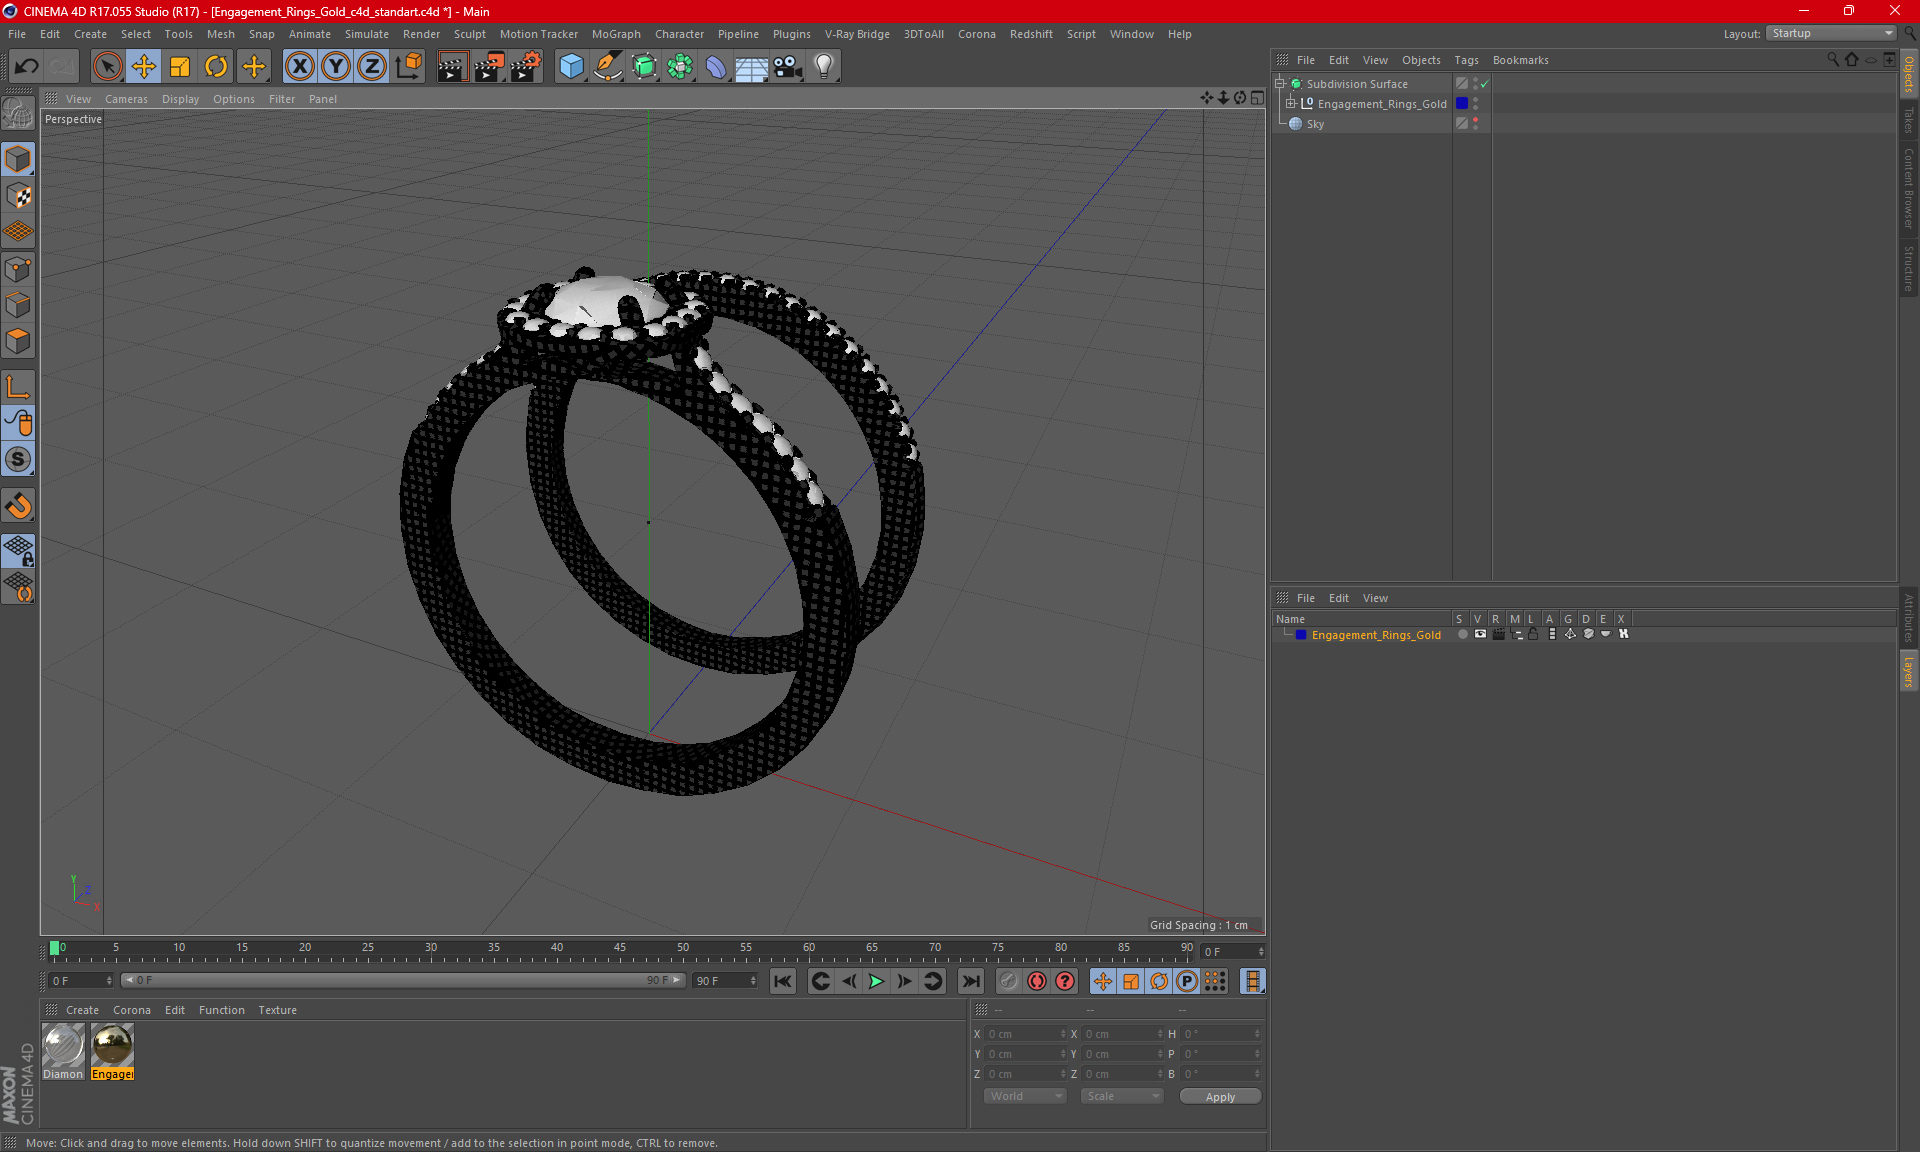1920x1152 pixels.
Task: Switch to Points mode
Action: (18, 269)
